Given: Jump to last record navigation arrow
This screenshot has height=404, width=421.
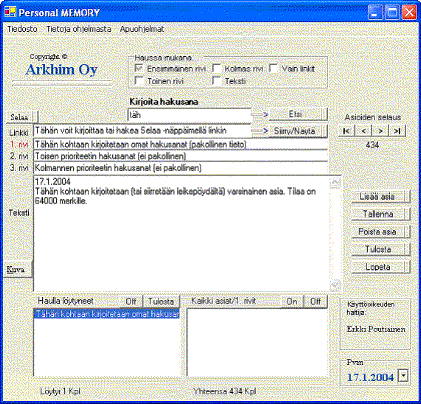Looking at the screenshot, I should pyautogui.click(x=397, y=131).
